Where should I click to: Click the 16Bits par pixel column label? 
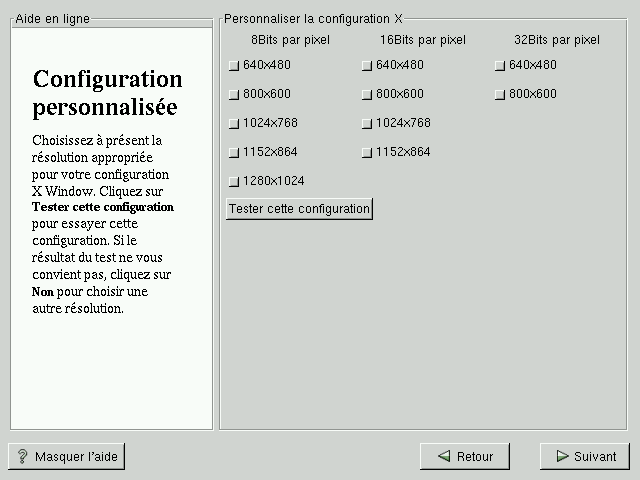click(x=423, y=40)
